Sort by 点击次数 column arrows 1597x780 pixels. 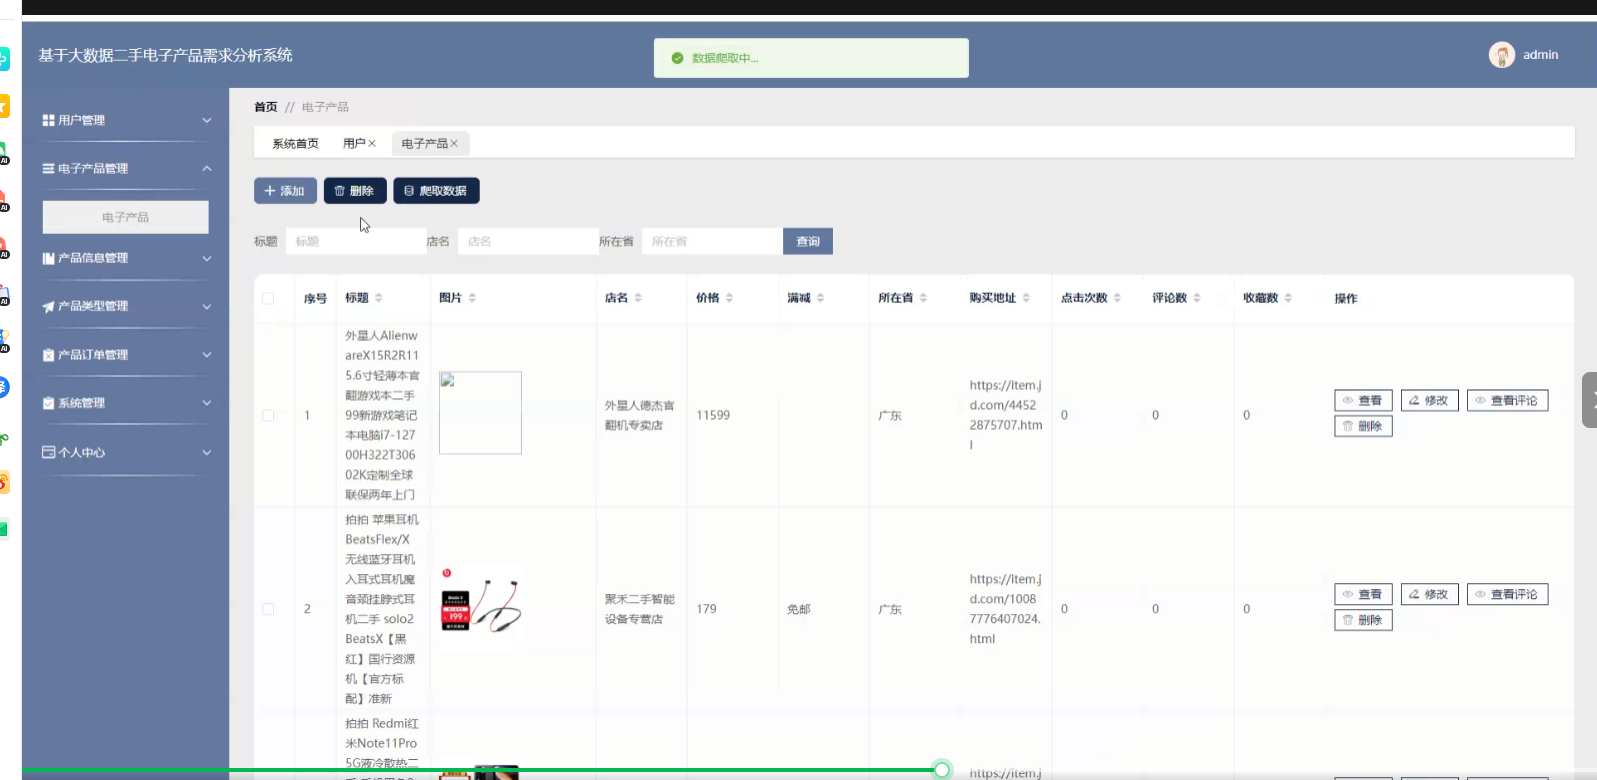1117,298
